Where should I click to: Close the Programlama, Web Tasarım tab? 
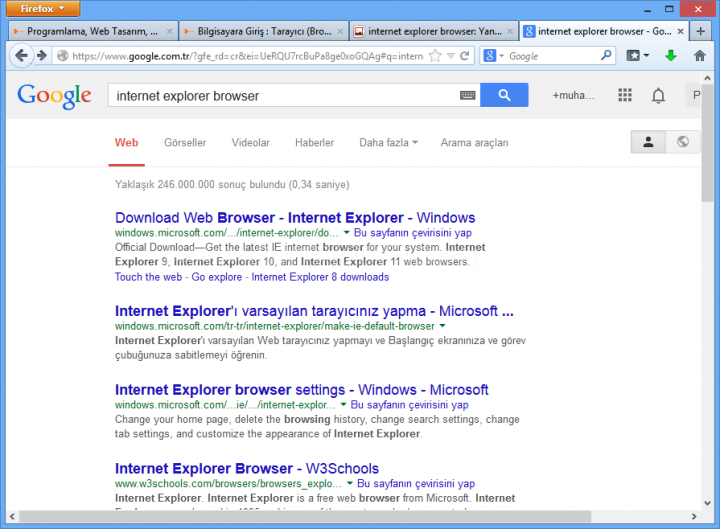(169, 31)
